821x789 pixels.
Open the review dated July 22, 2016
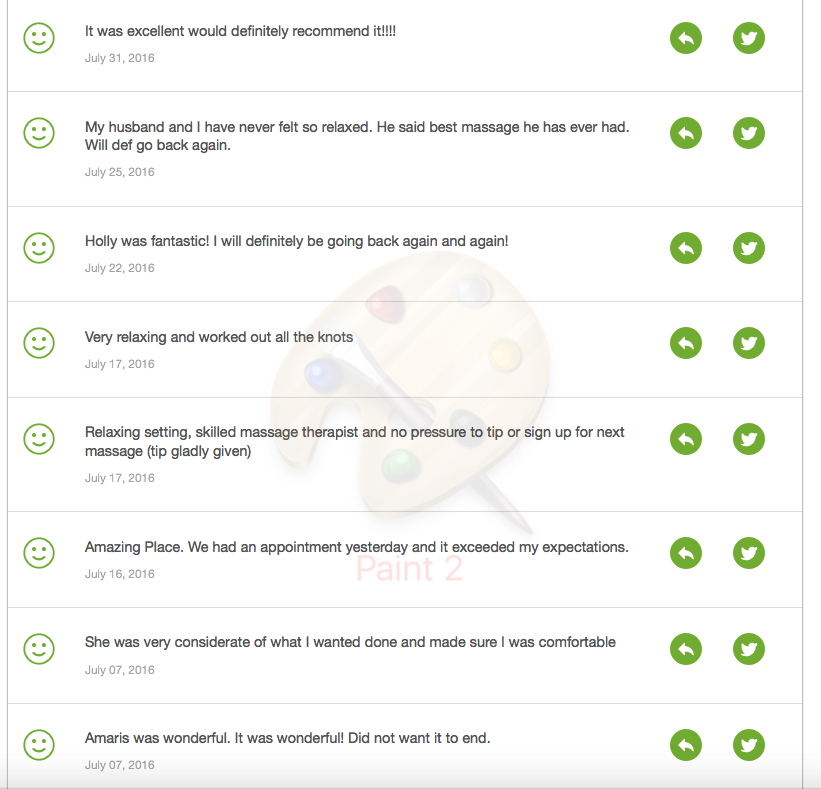296,240
